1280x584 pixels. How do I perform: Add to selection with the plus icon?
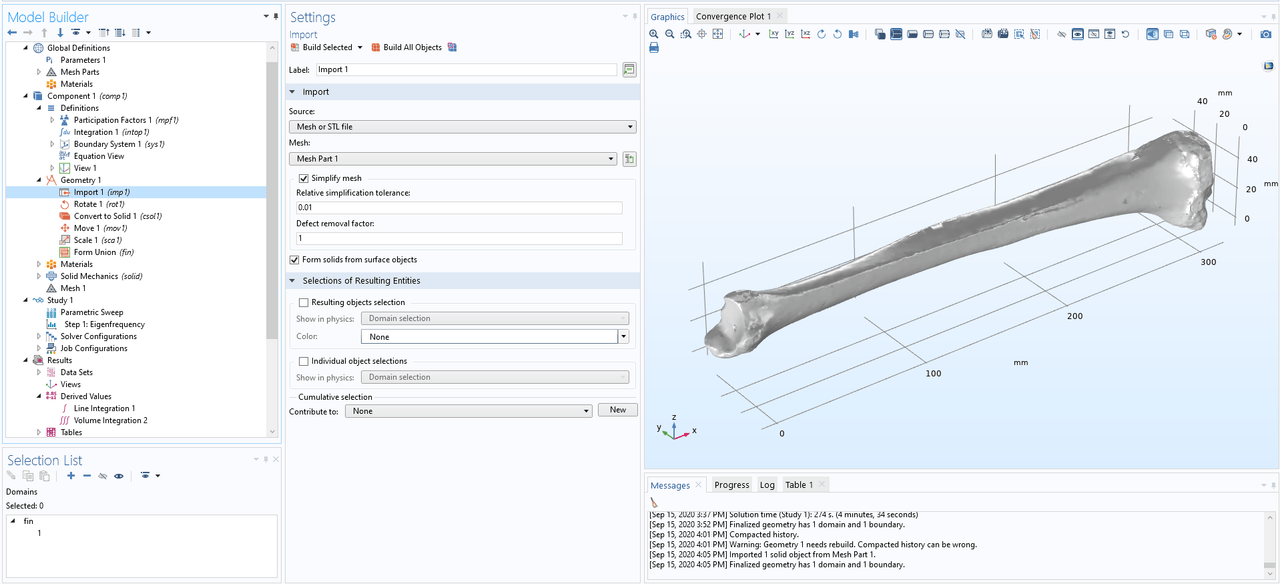(x=71, y=476)
